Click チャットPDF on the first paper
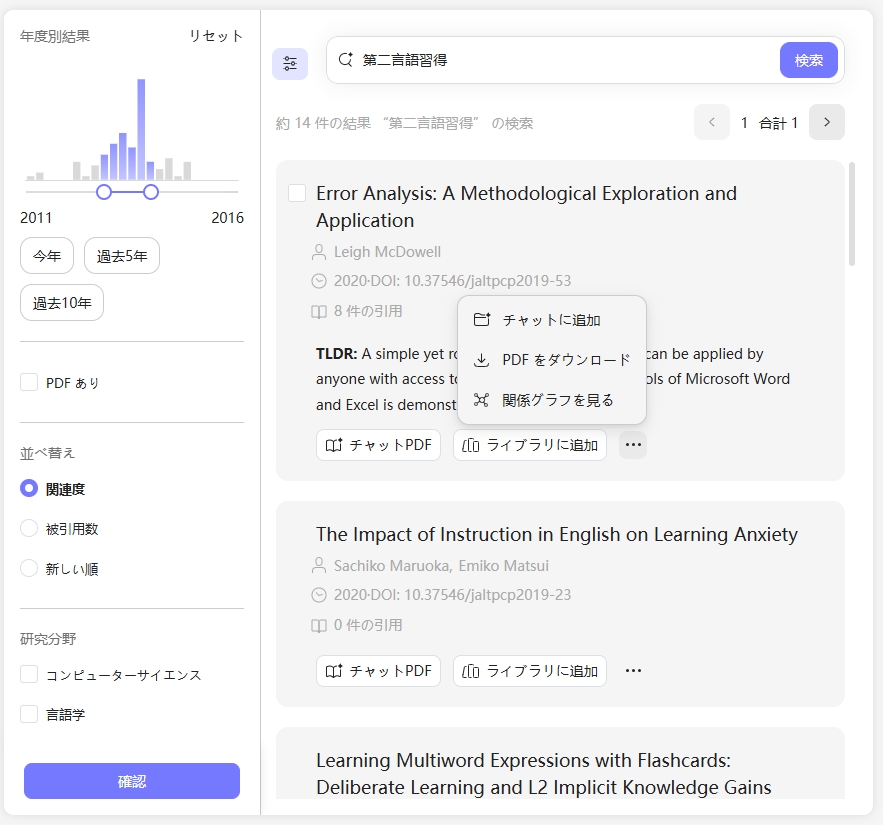 [378, 444]
